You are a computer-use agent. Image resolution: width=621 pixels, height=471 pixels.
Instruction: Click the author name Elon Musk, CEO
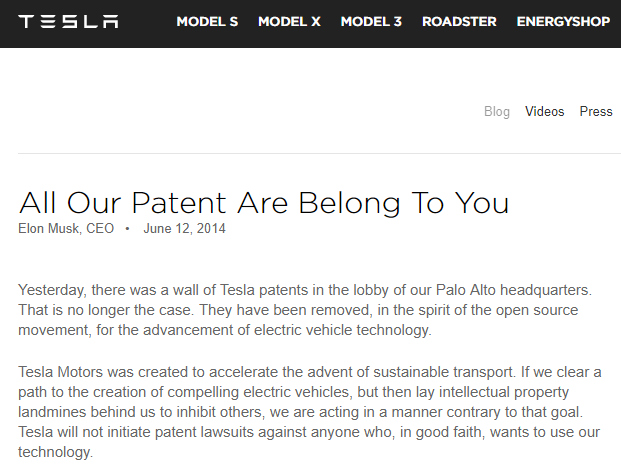pyautogui.click(x=66, y=228)
